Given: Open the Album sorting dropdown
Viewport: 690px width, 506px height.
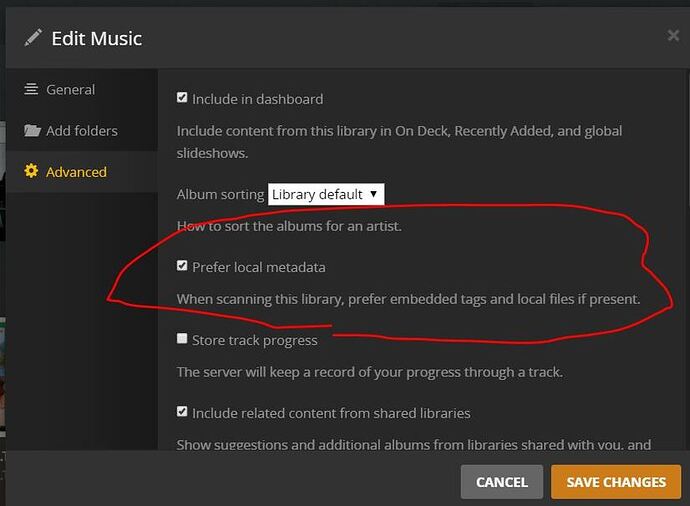Looking at the screenshot, I should (325, 194).
